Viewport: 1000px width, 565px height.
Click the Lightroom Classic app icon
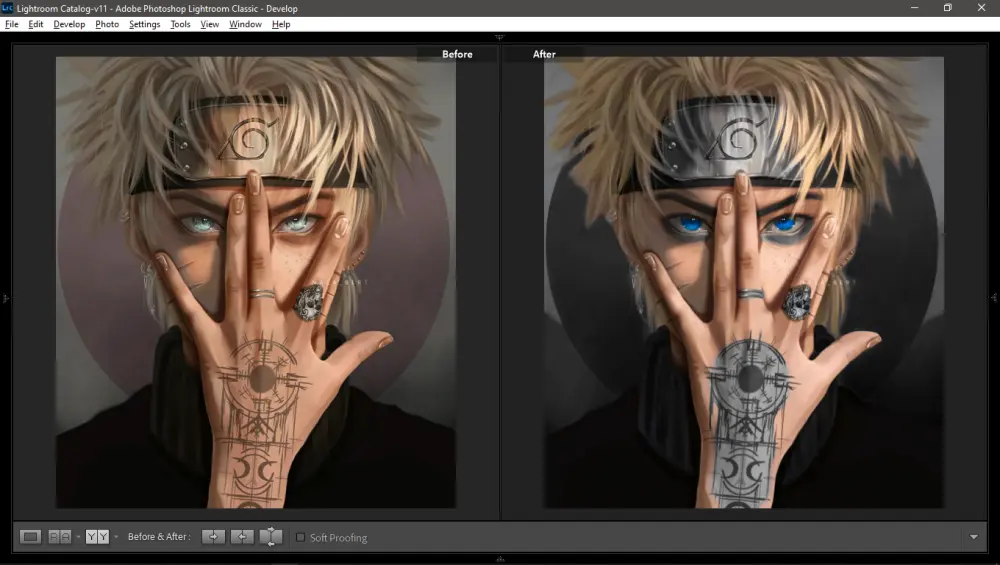[7, 8]
